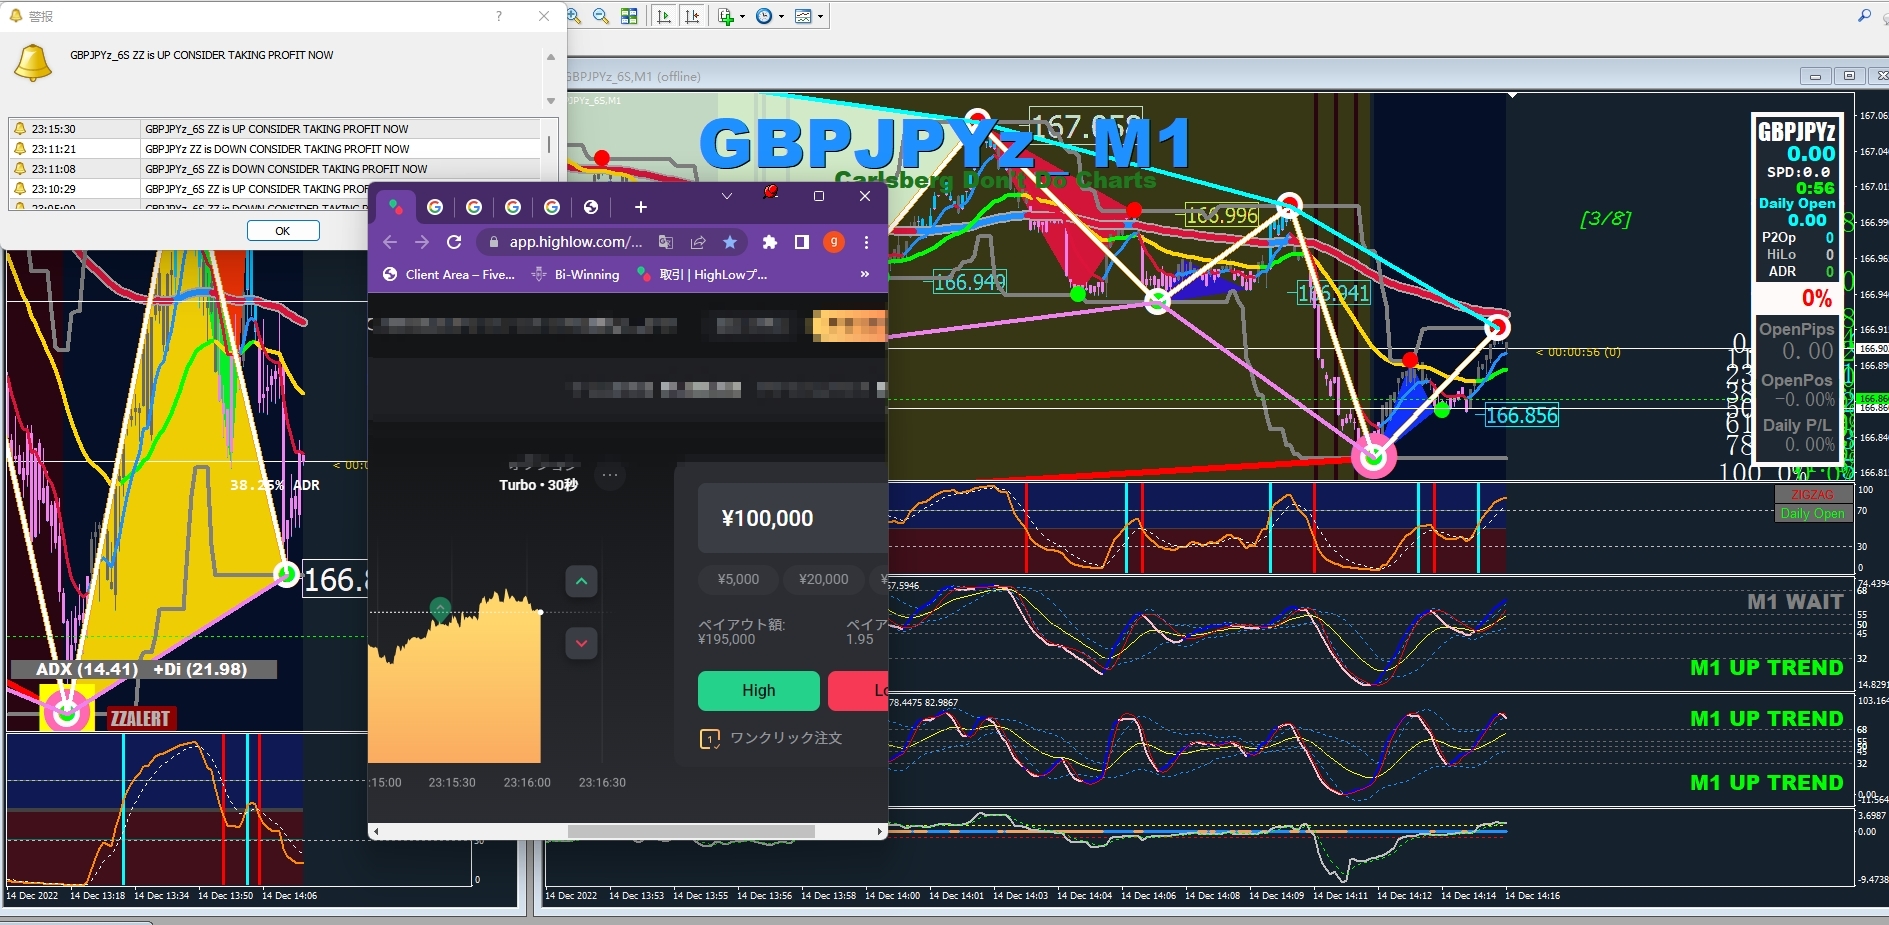Open the periodicity clock icon
The image size is (1889, 925).
[x=764, y=16]
